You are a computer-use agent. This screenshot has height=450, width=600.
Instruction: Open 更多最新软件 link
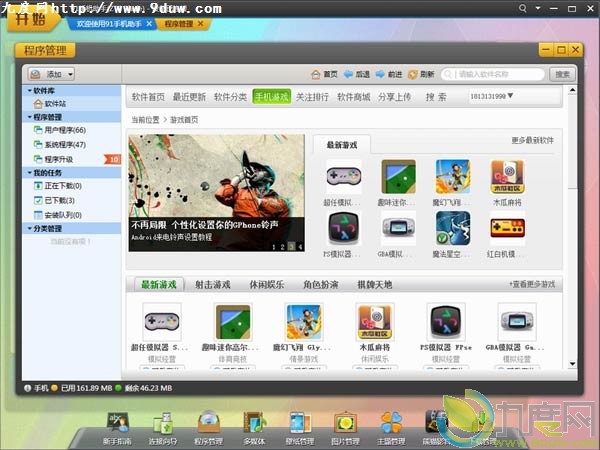(x=532, y=140)
